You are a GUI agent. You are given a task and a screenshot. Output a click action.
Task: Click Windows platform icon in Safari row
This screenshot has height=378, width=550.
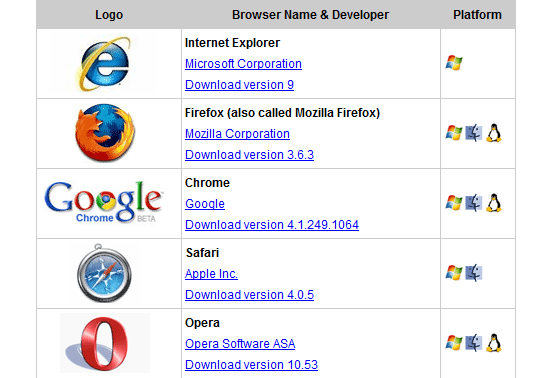454,272
